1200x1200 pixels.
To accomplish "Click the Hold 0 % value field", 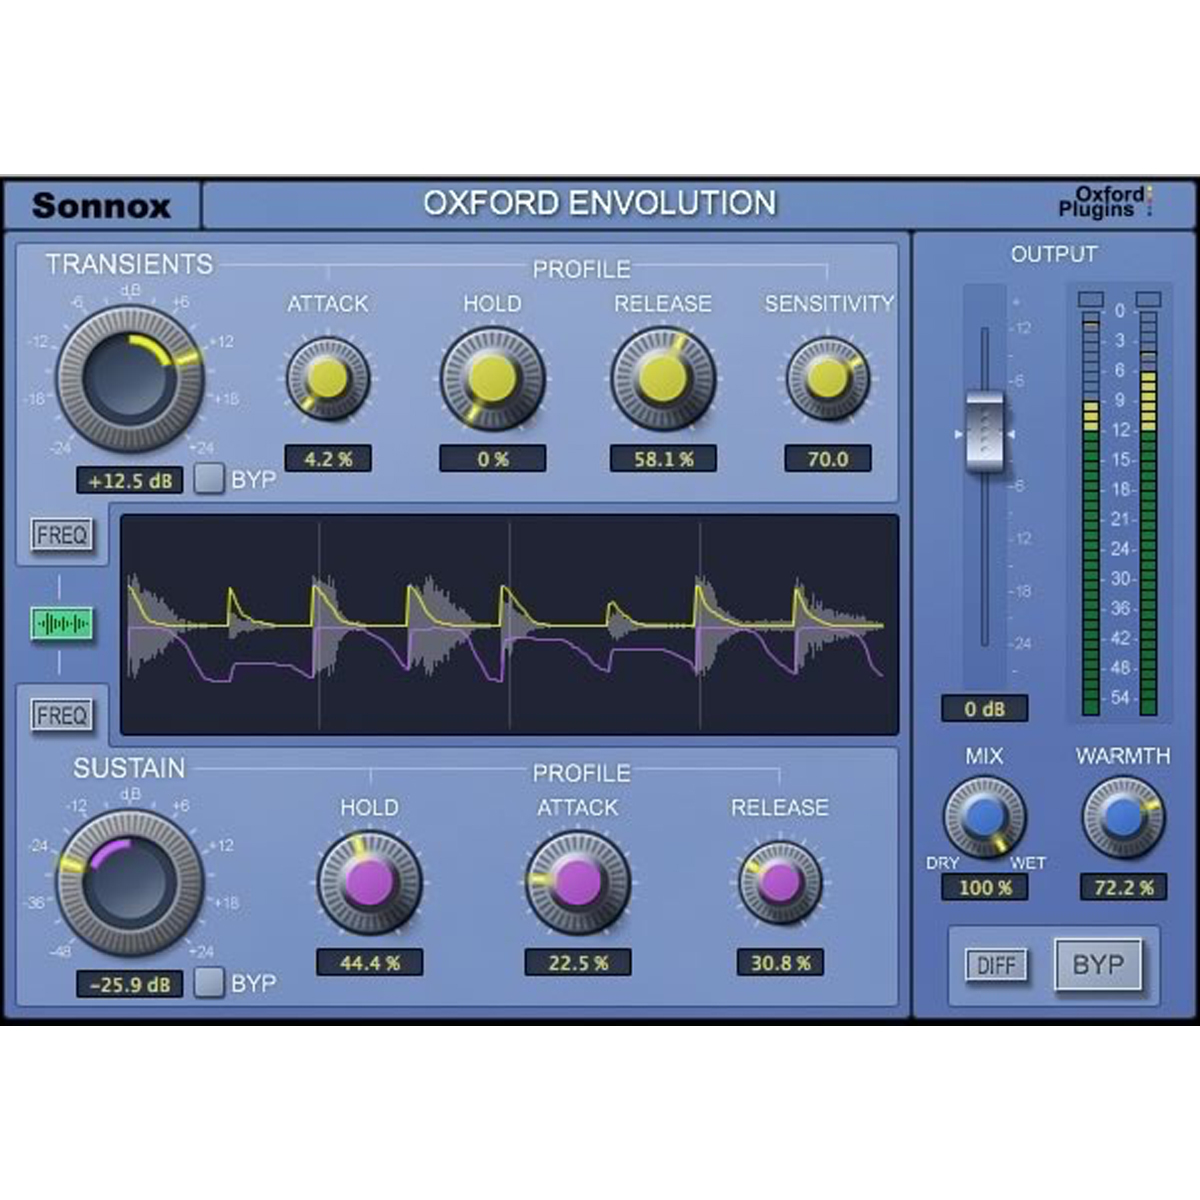I will coord(492,459).
